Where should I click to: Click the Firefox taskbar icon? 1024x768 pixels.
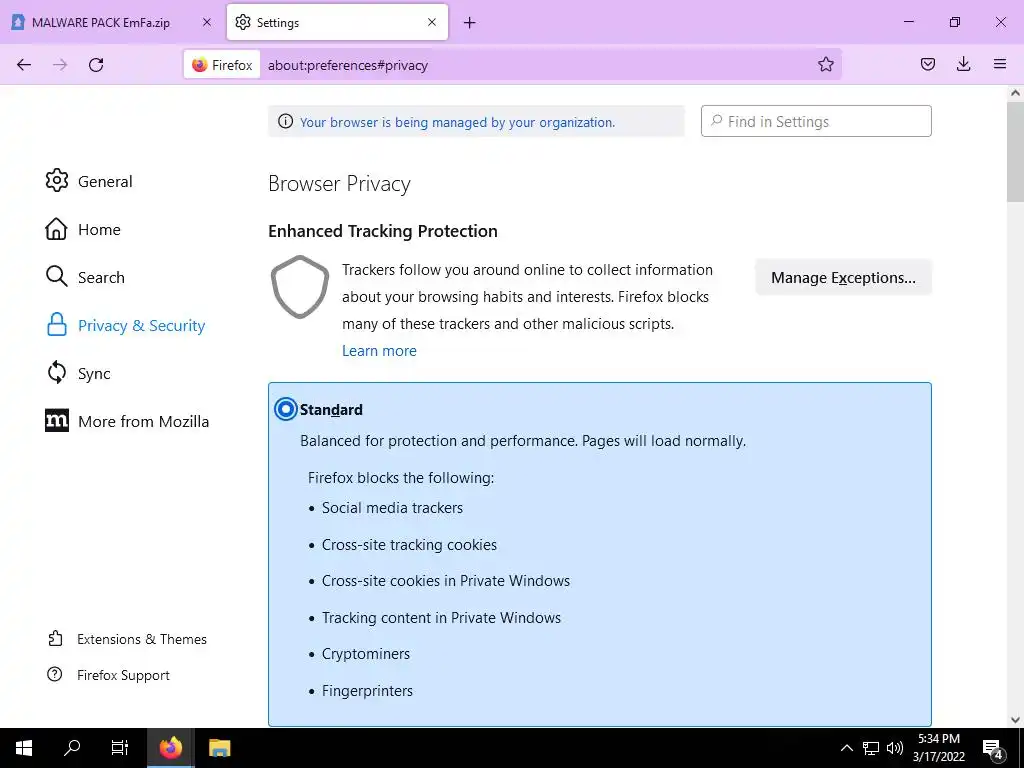click(x=170, y=748)
